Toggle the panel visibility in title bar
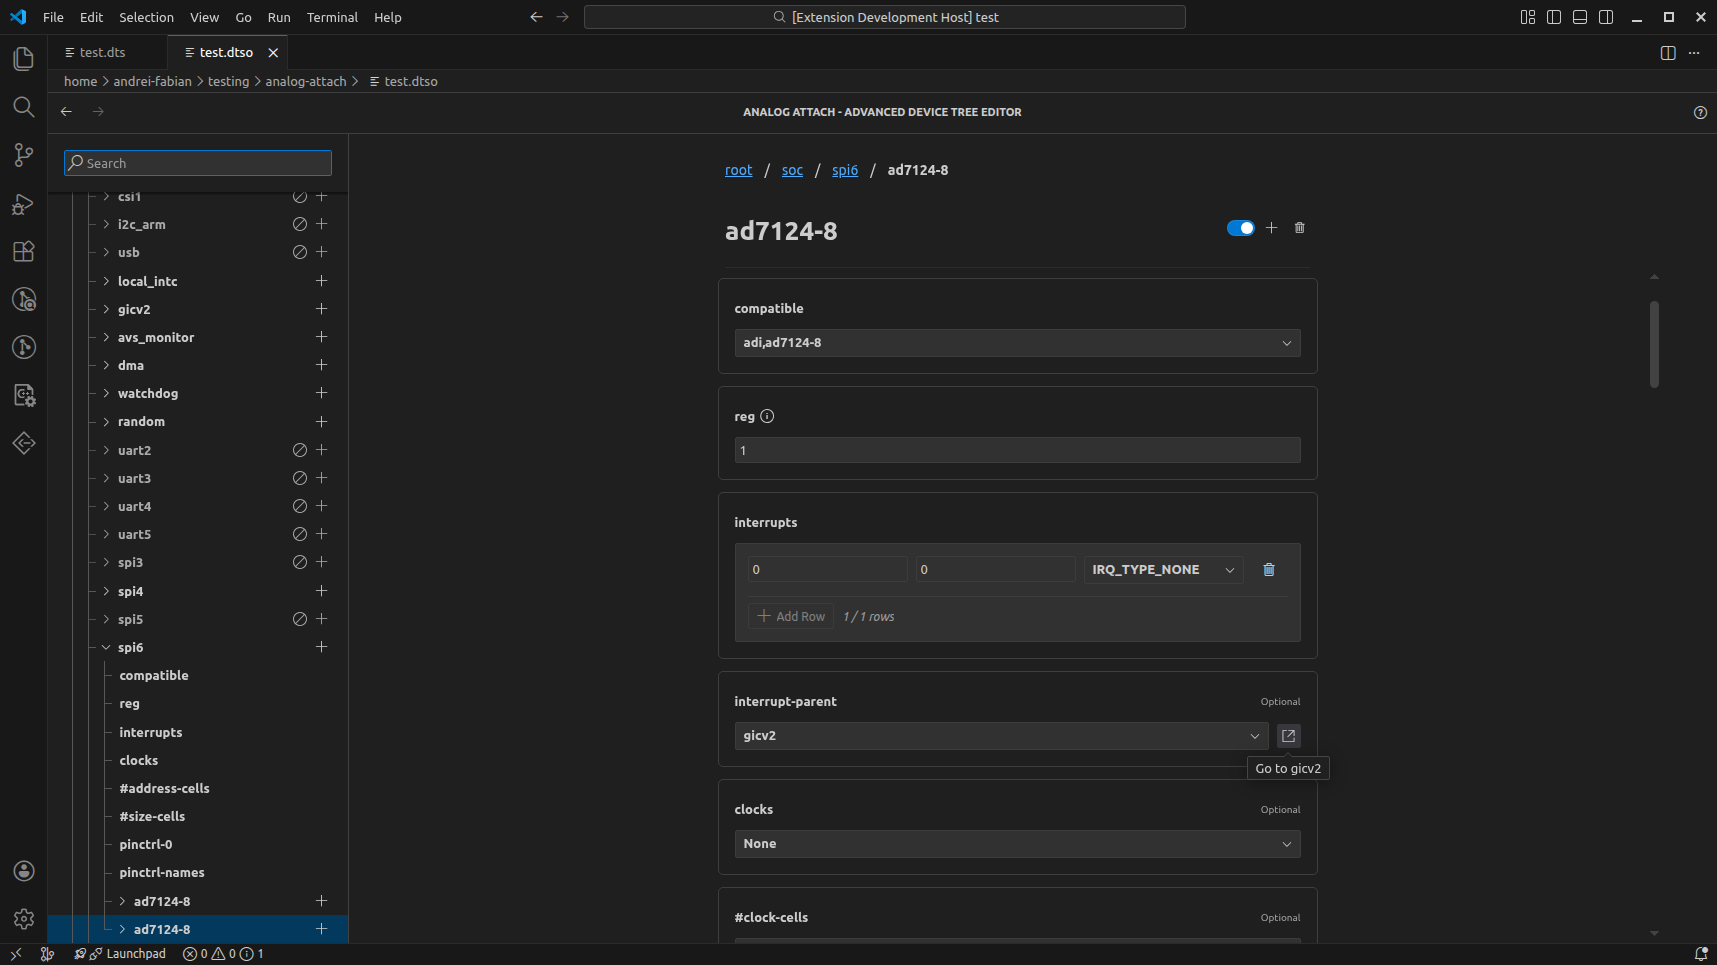The image size is (1717, 965). point(1579,17)
